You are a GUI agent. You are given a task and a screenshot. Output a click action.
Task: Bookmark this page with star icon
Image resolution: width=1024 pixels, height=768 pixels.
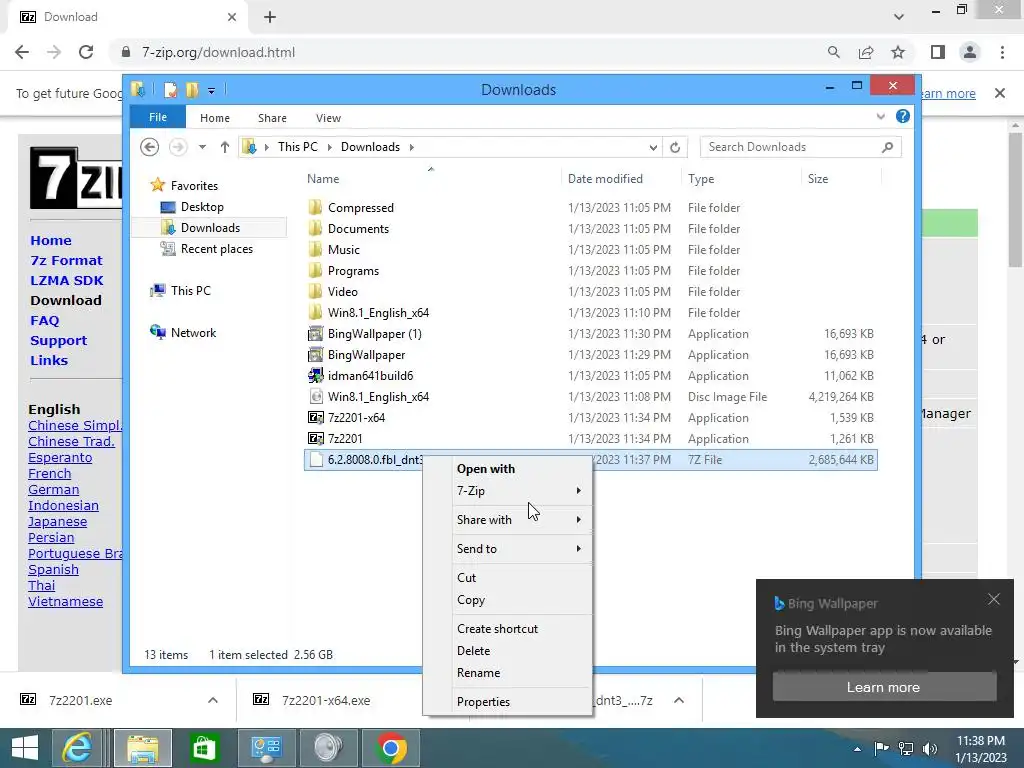[x=898, y=52]
